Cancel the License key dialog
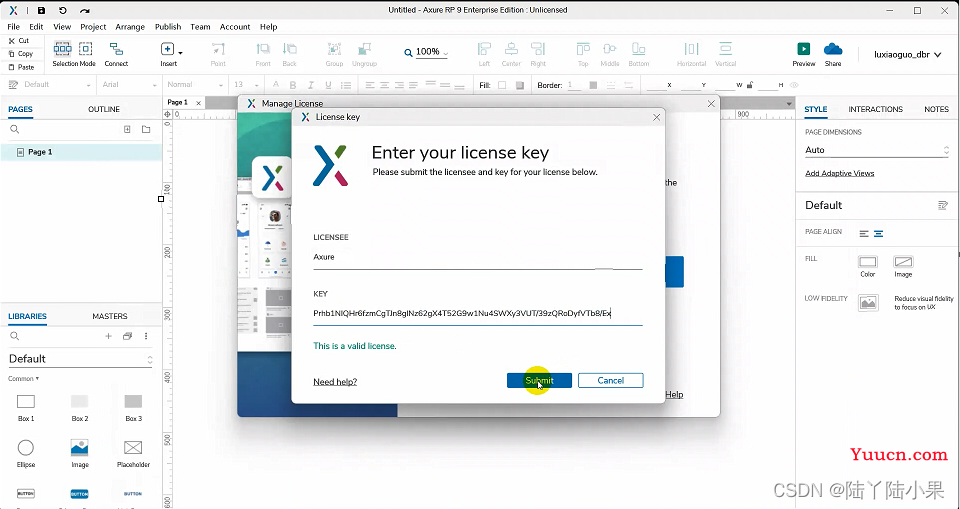 click(610, 380)
